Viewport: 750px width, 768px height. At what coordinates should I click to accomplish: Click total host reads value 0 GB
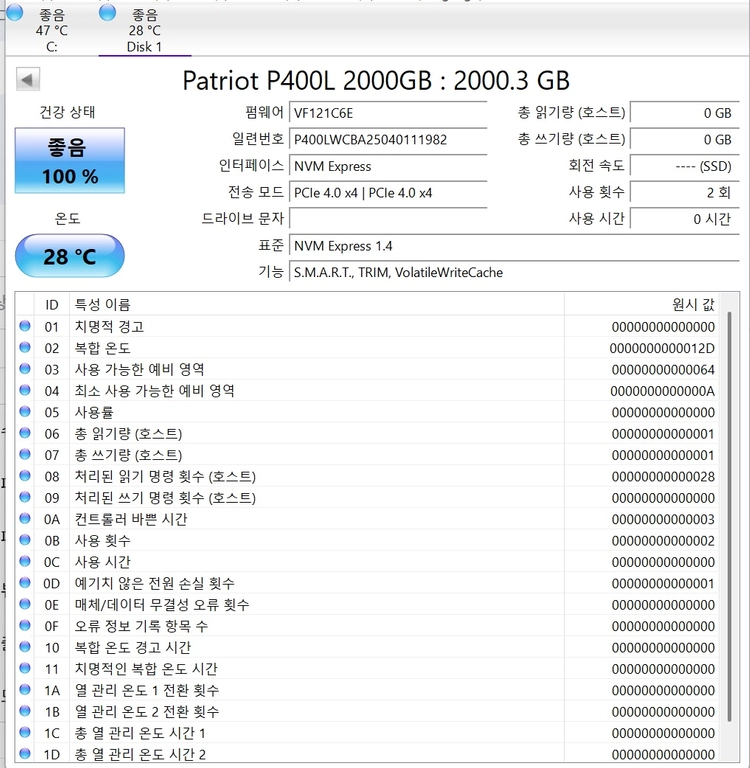tap(684, 113)
